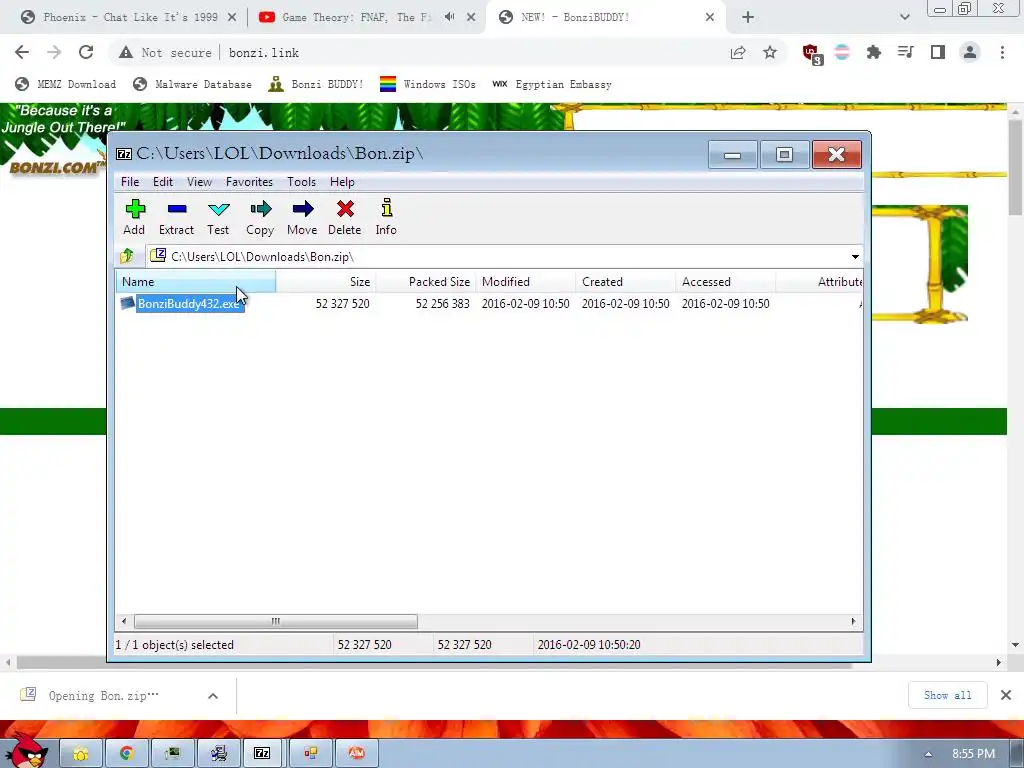Reload the bonzi.link page
1024x768 pixels.
tap(86, 52)
